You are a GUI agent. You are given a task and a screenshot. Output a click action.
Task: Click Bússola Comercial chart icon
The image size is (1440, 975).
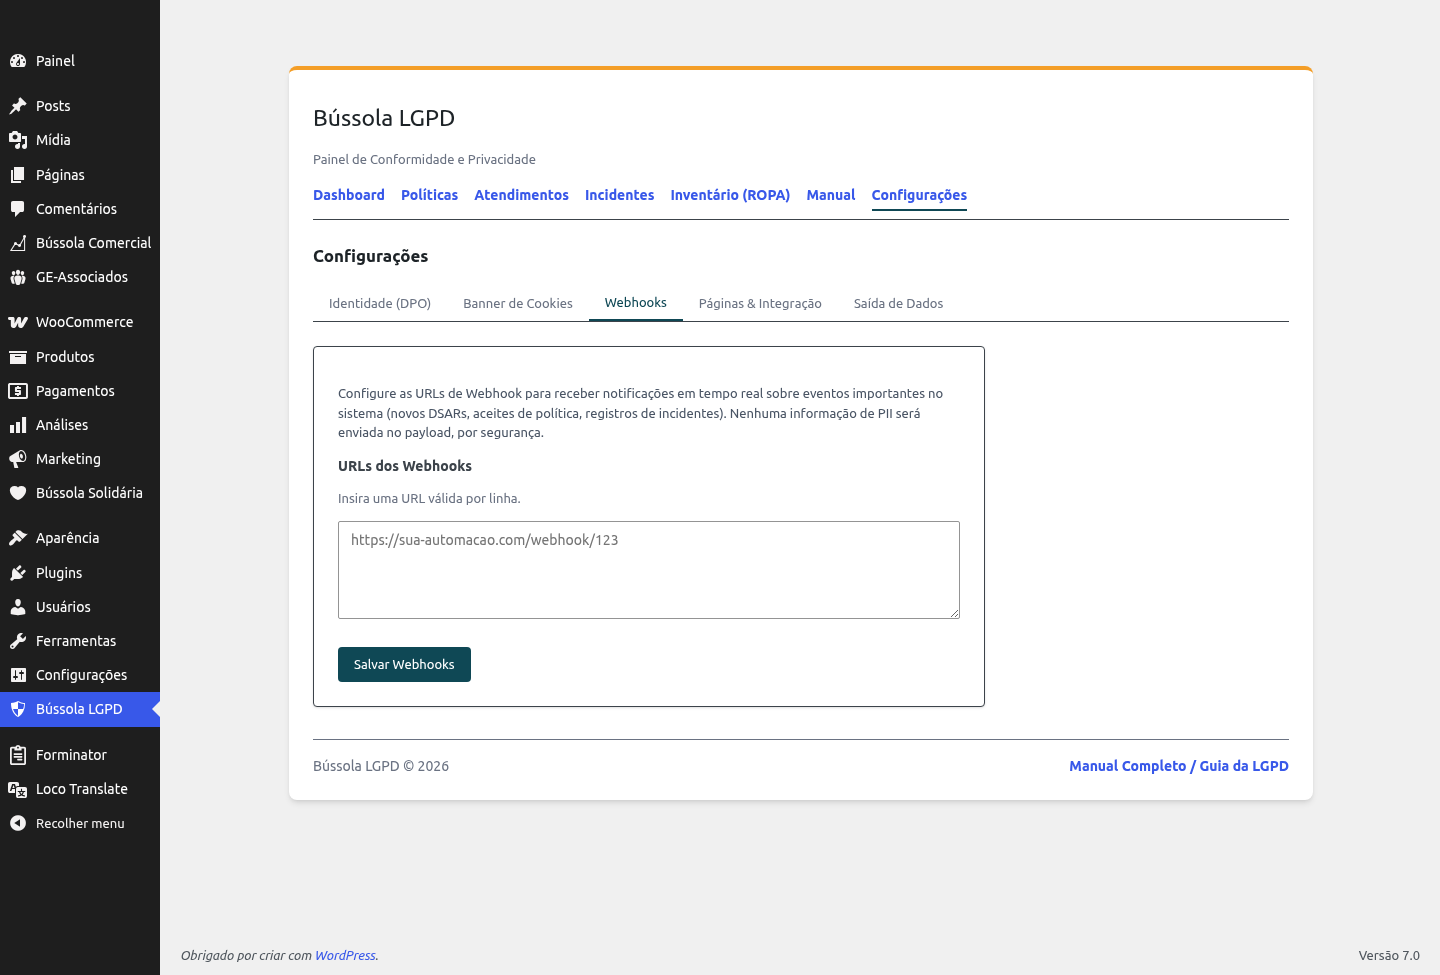[x=18, y=243]
